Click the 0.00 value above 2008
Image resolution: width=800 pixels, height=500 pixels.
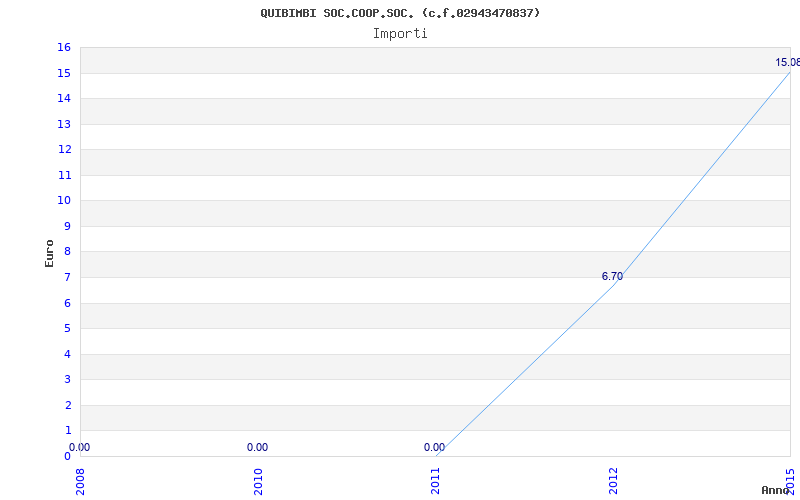pyautogui.click(x=80, y=447)
